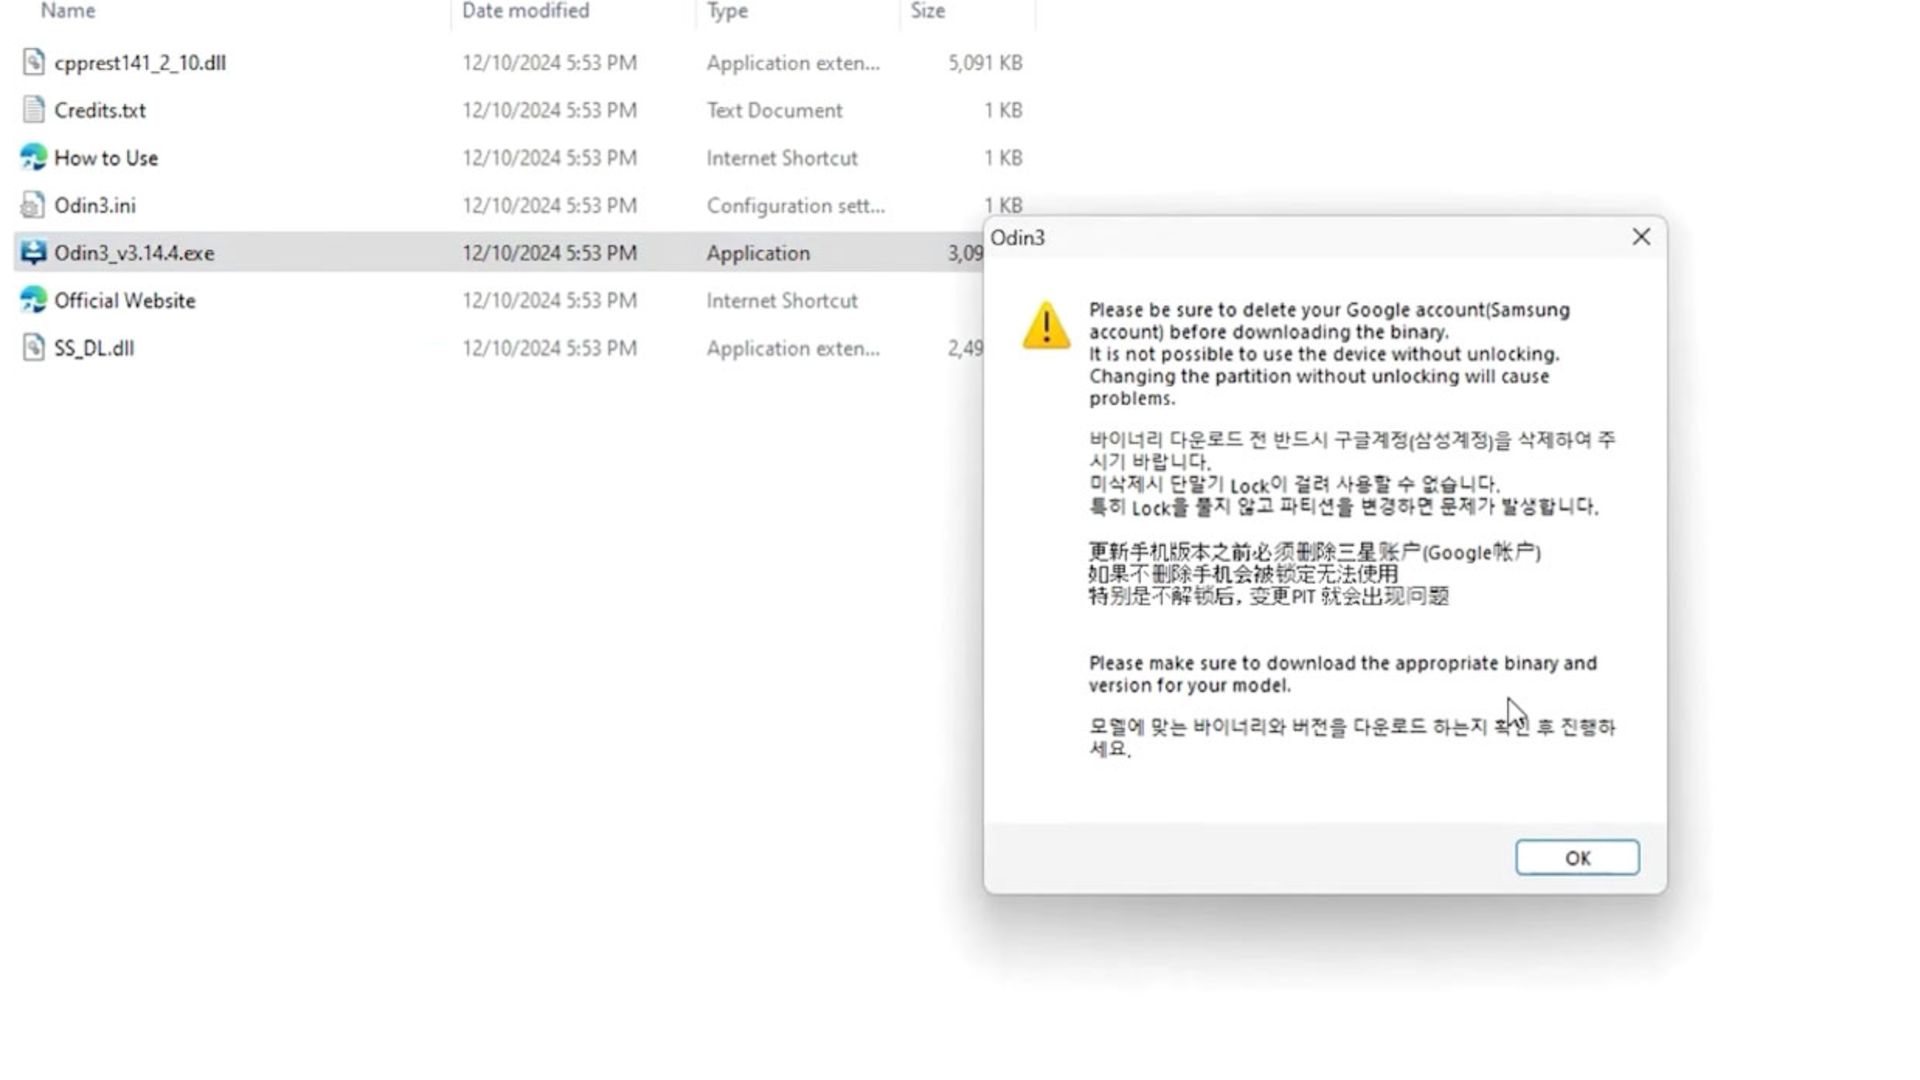The image size is (1920, 1080).
Task: Open the Official Website shortcut
Action: (x=124, y=299)
